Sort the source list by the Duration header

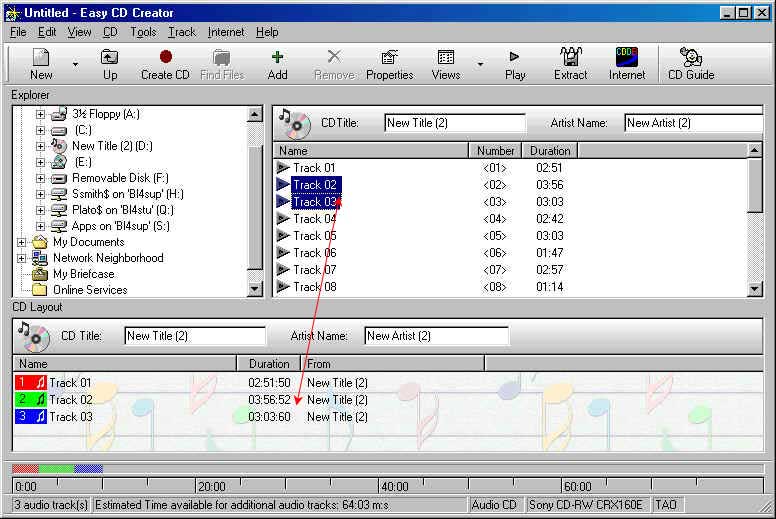click(550, 151)
